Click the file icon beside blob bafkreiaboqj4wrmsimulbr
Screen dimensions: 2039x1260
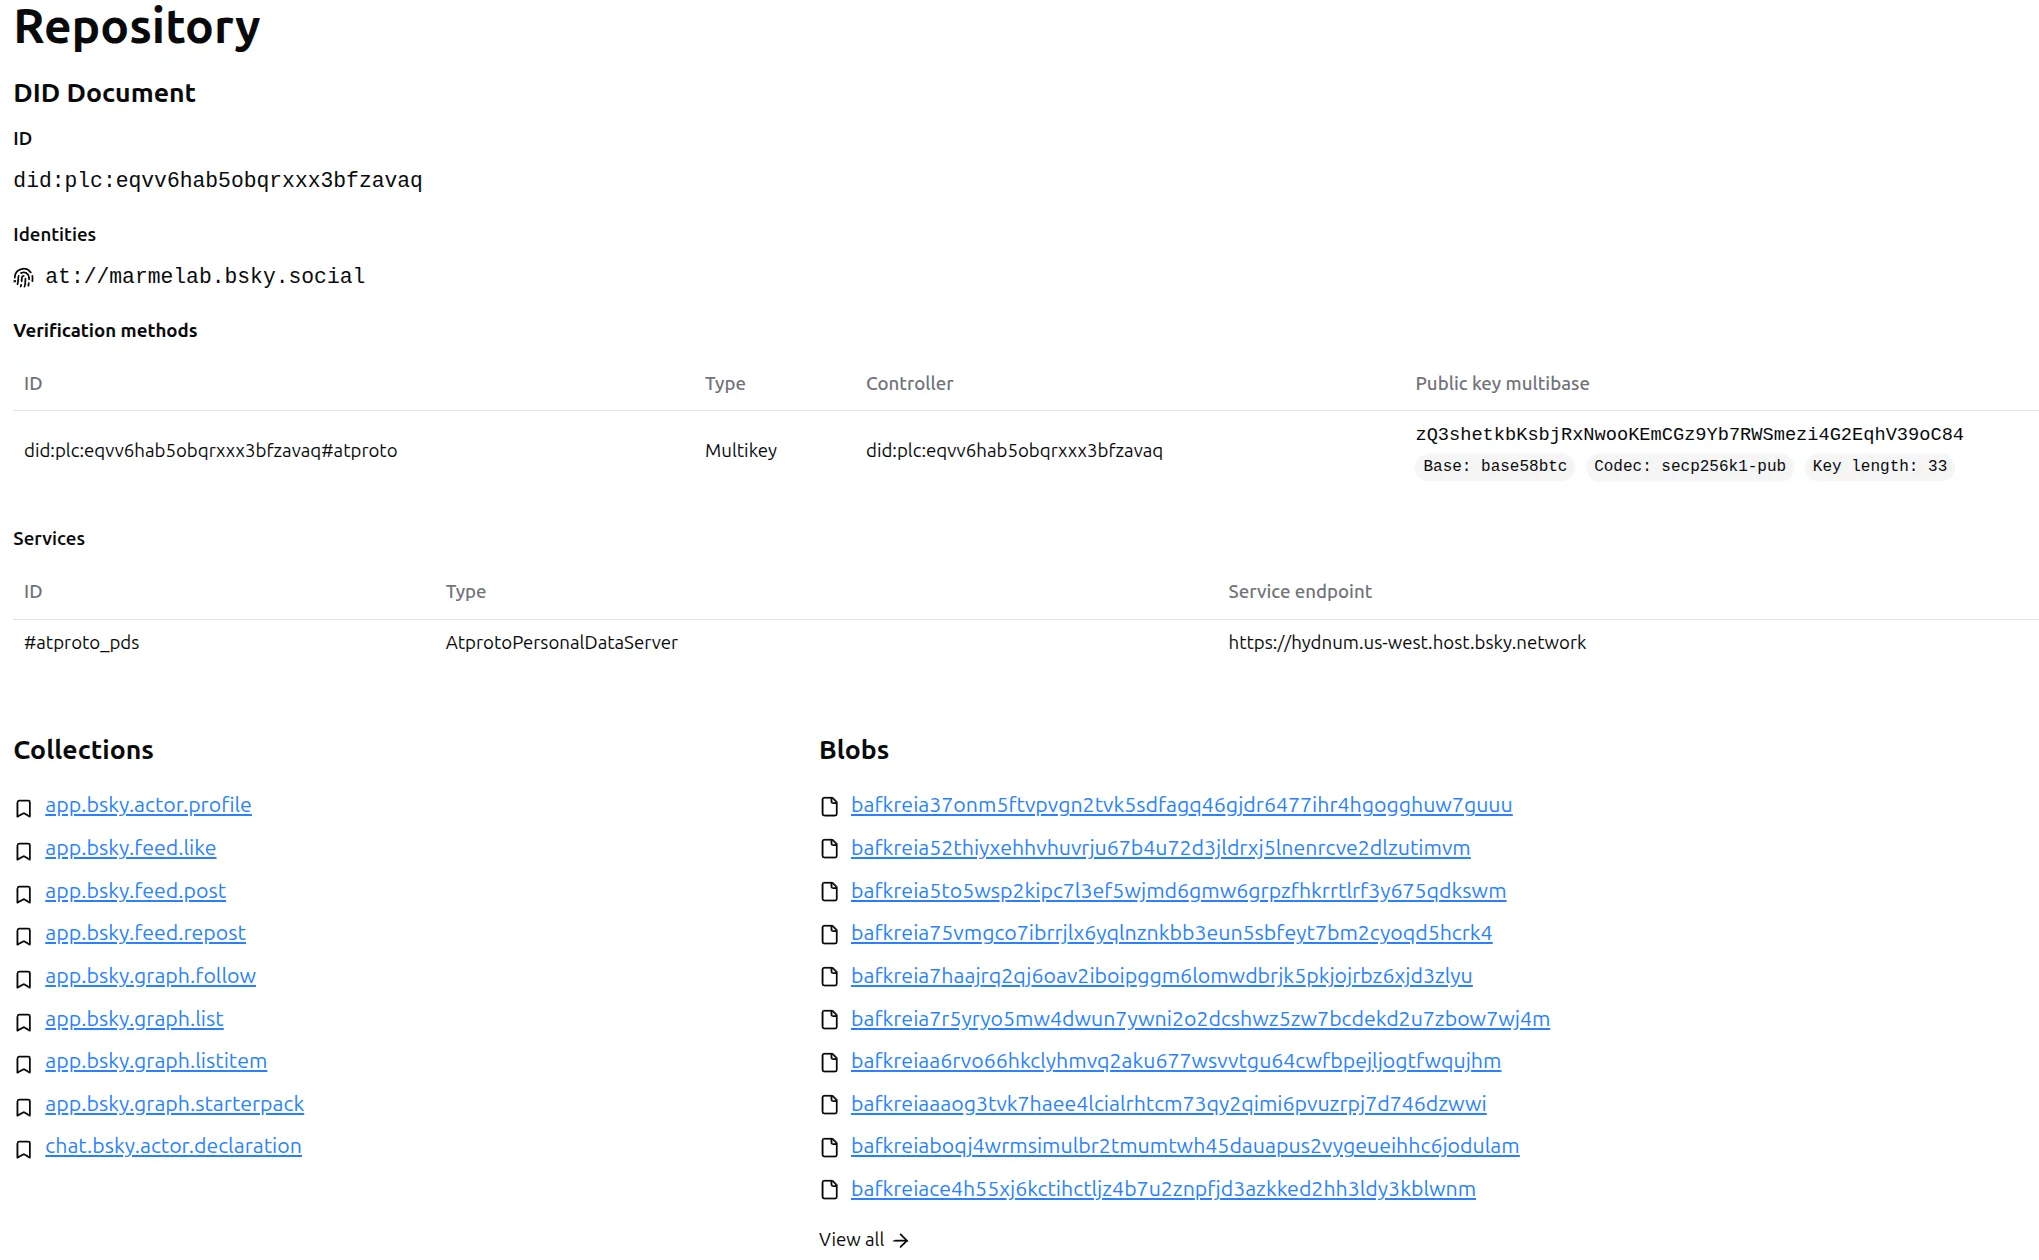point(829,1148)
